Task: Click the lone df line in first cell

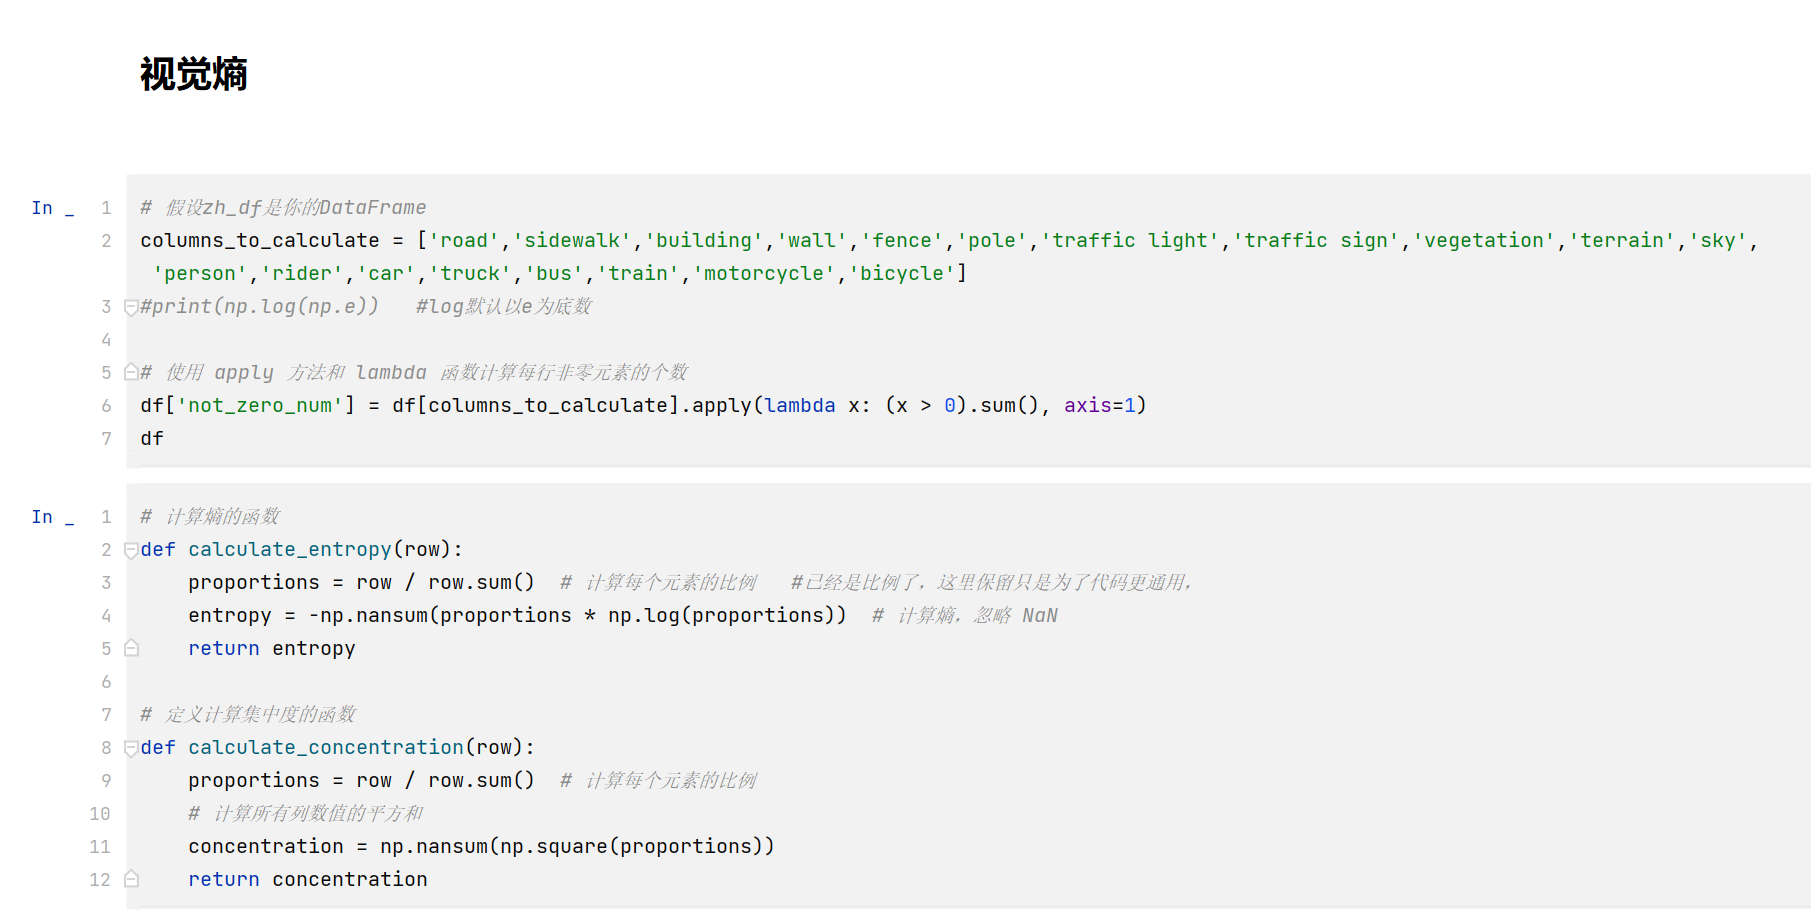Action: (152, 439)
